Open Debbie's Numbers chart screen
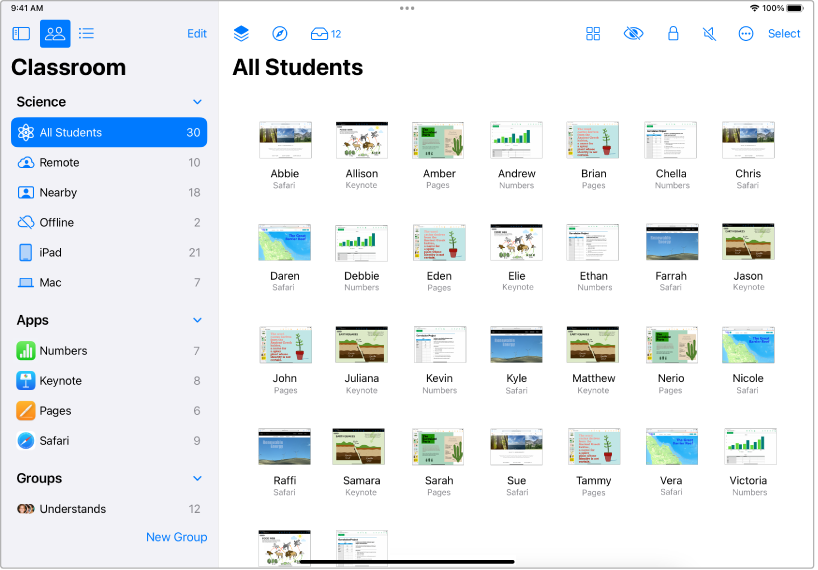Image resolution: width=818 pixels, height=570 pixels. (x=362, y=242)
